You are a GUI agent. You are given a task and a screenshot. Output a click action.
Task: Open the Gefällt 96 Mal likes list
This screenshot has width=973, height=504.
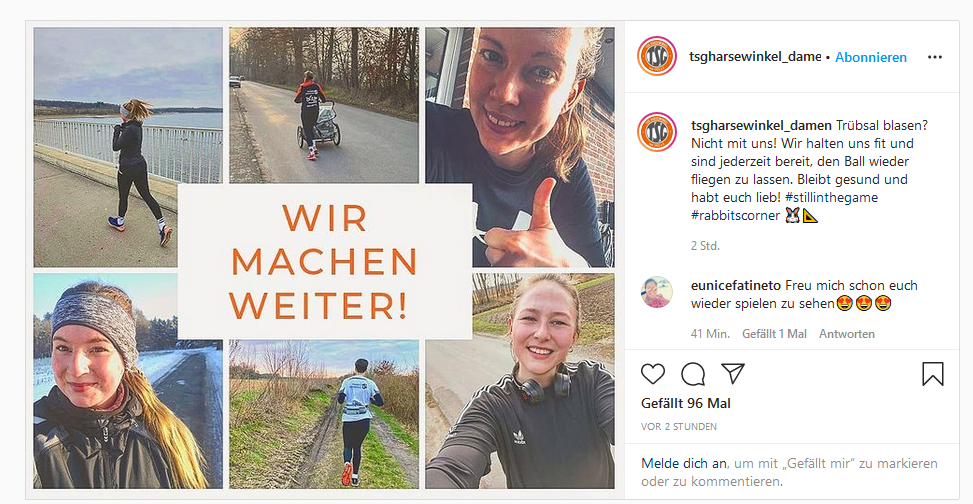pyautogui.click(x=686, y=403)
